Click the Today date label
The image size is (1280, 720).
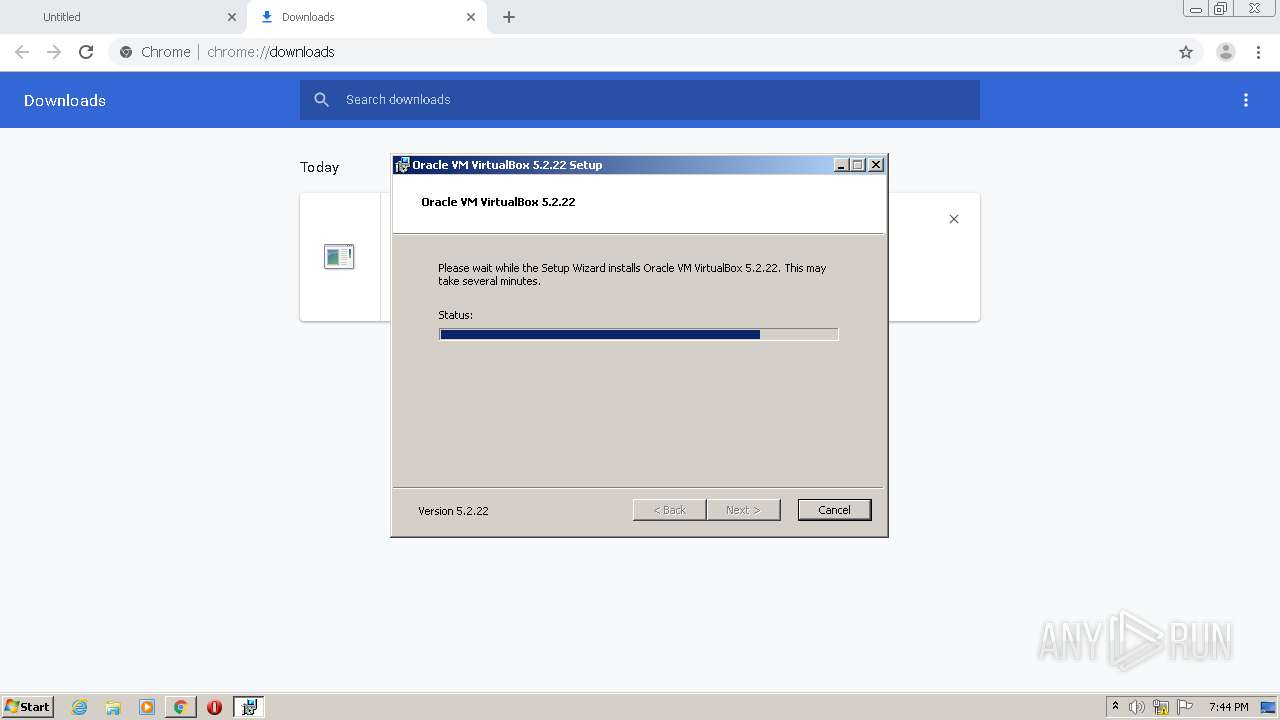pyautogui.click(x=319, y=167)
